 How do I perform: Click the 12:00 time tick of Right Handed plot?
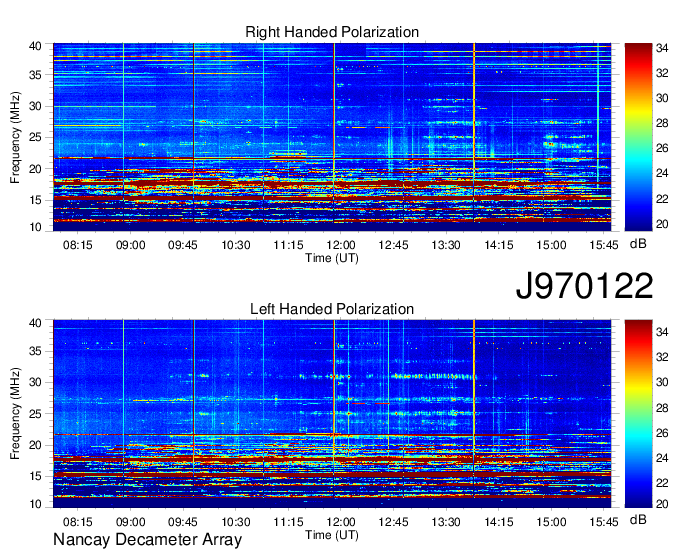tap(341, 245)
